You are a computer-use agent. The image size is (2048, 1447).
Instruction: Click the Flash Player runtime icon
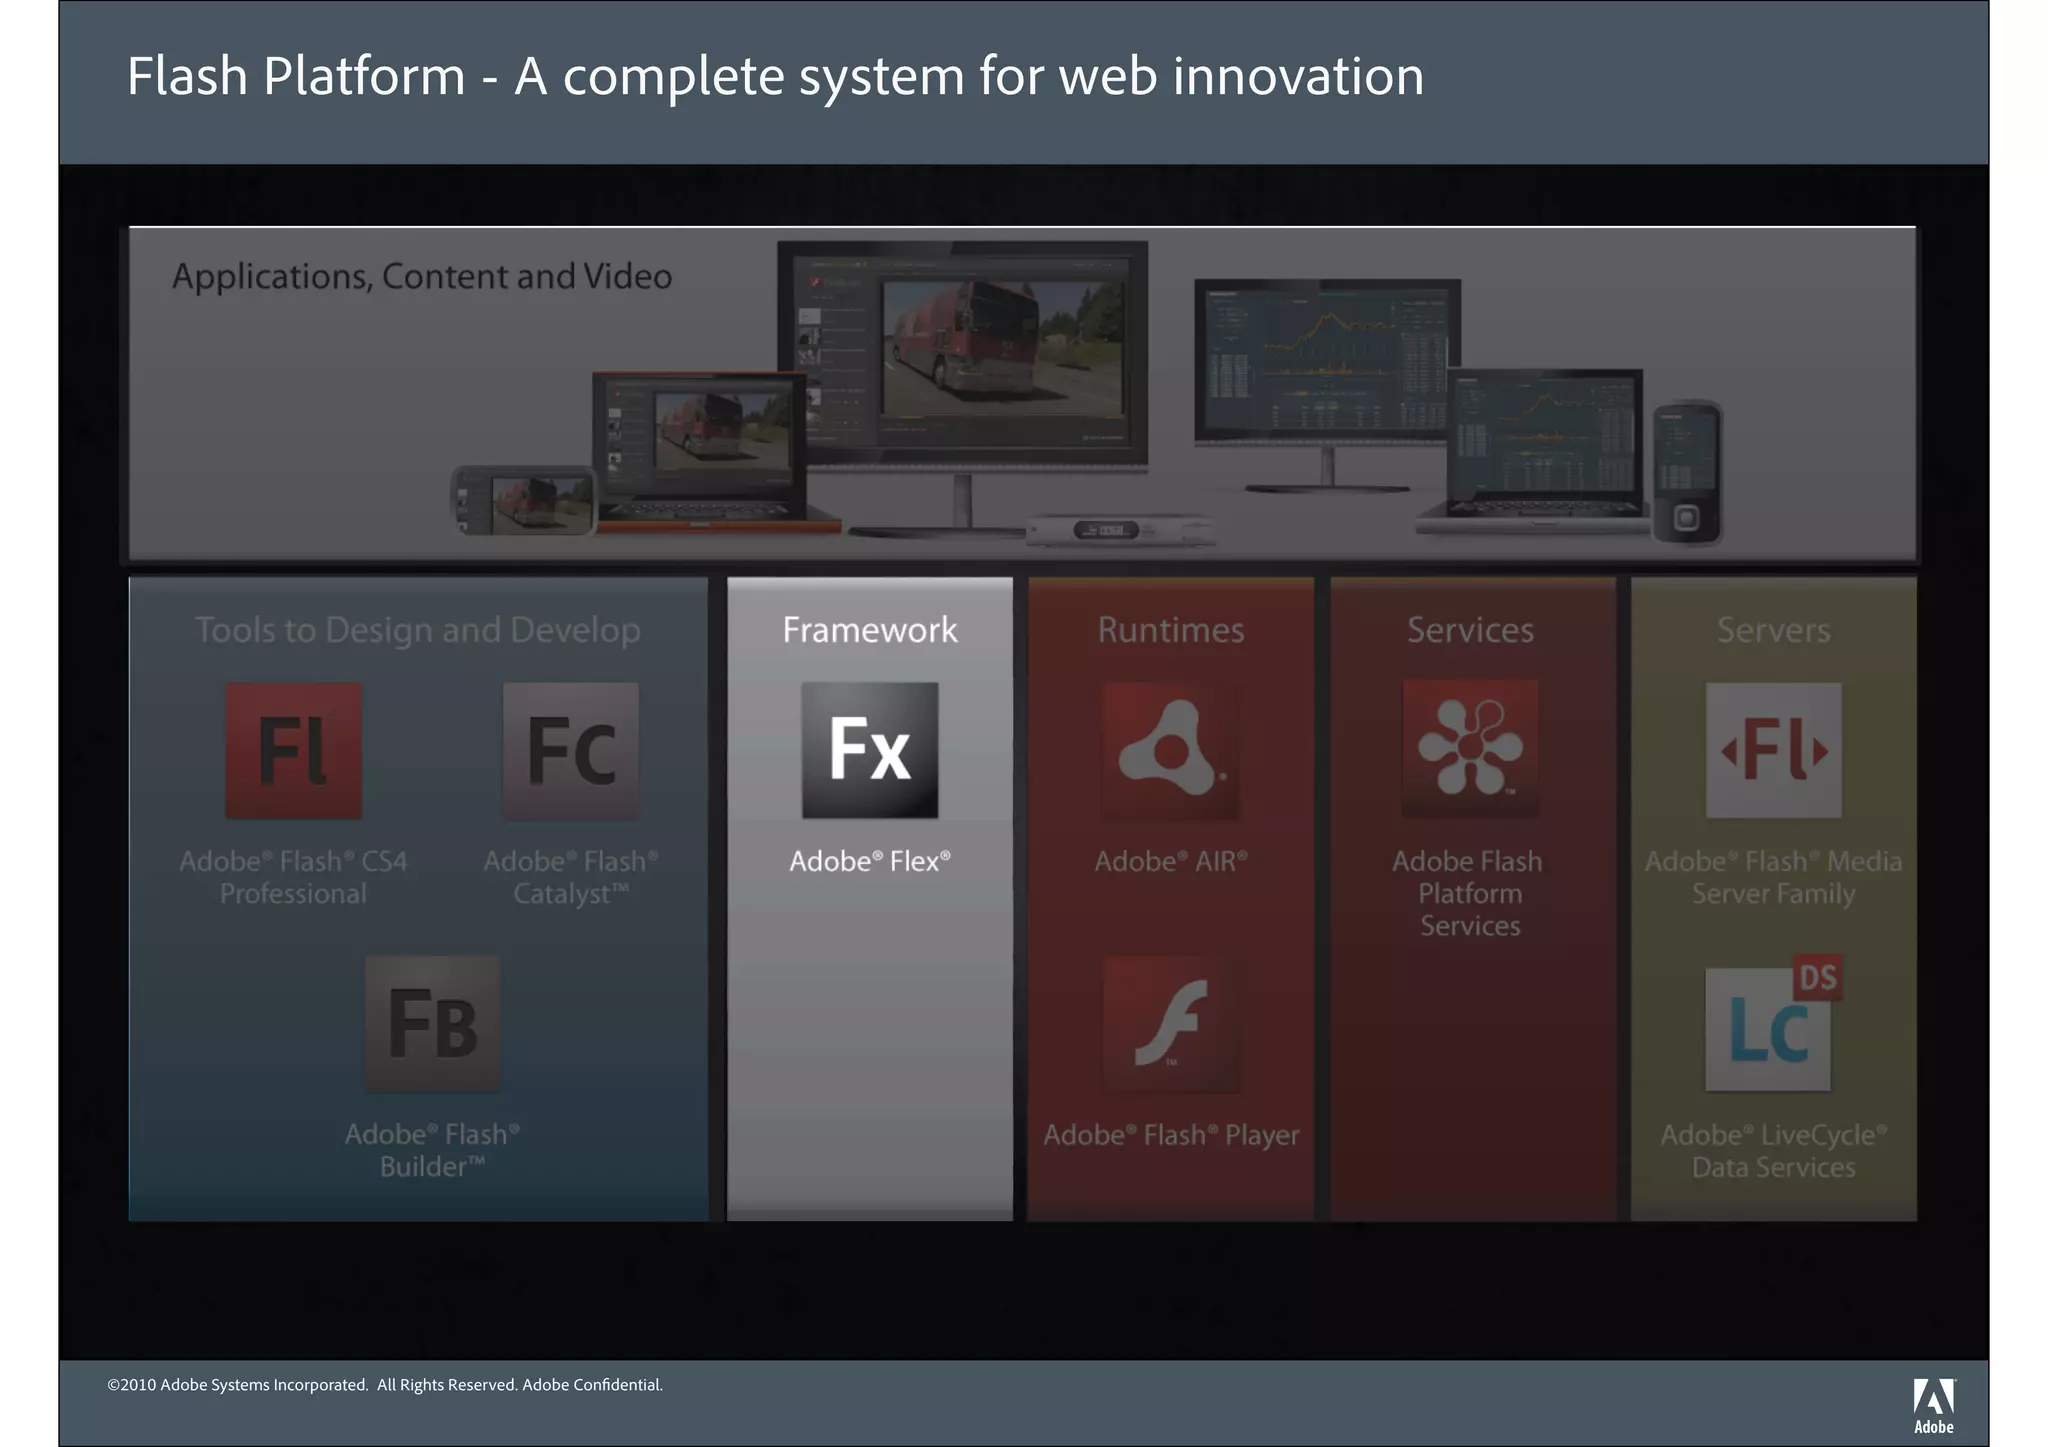pos(1170,1024)
